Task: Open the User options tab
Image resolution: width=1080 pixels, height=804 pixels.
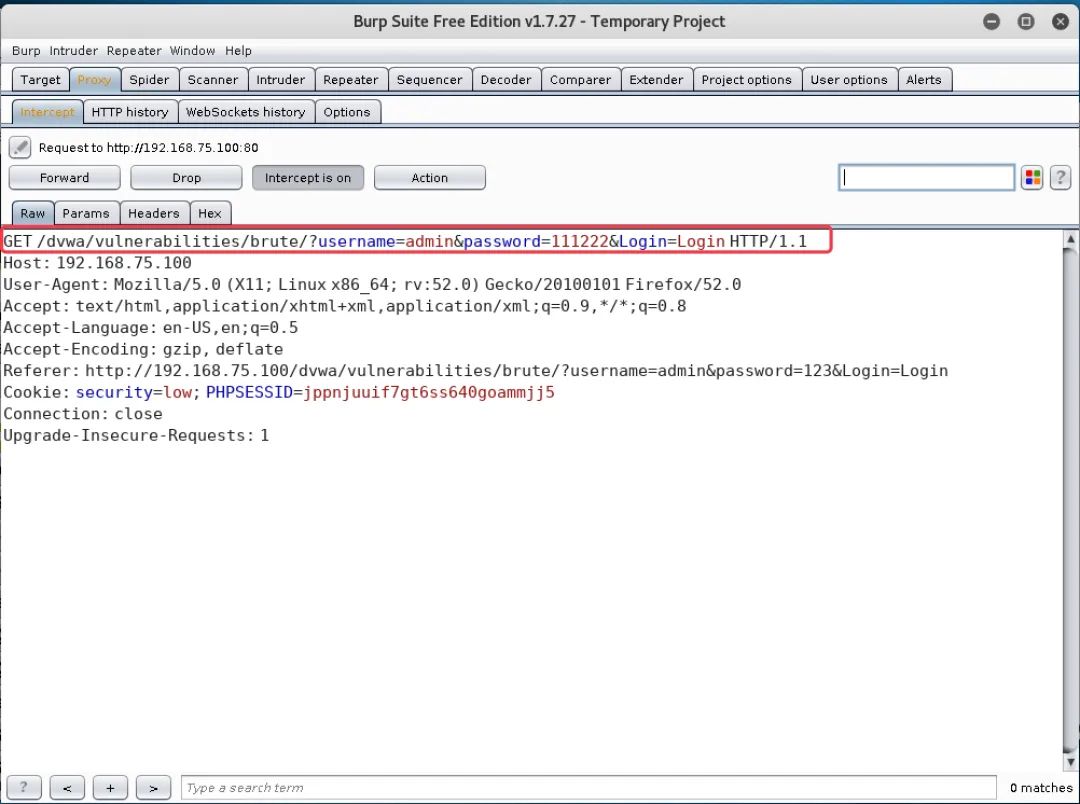Action: (849, 79)
